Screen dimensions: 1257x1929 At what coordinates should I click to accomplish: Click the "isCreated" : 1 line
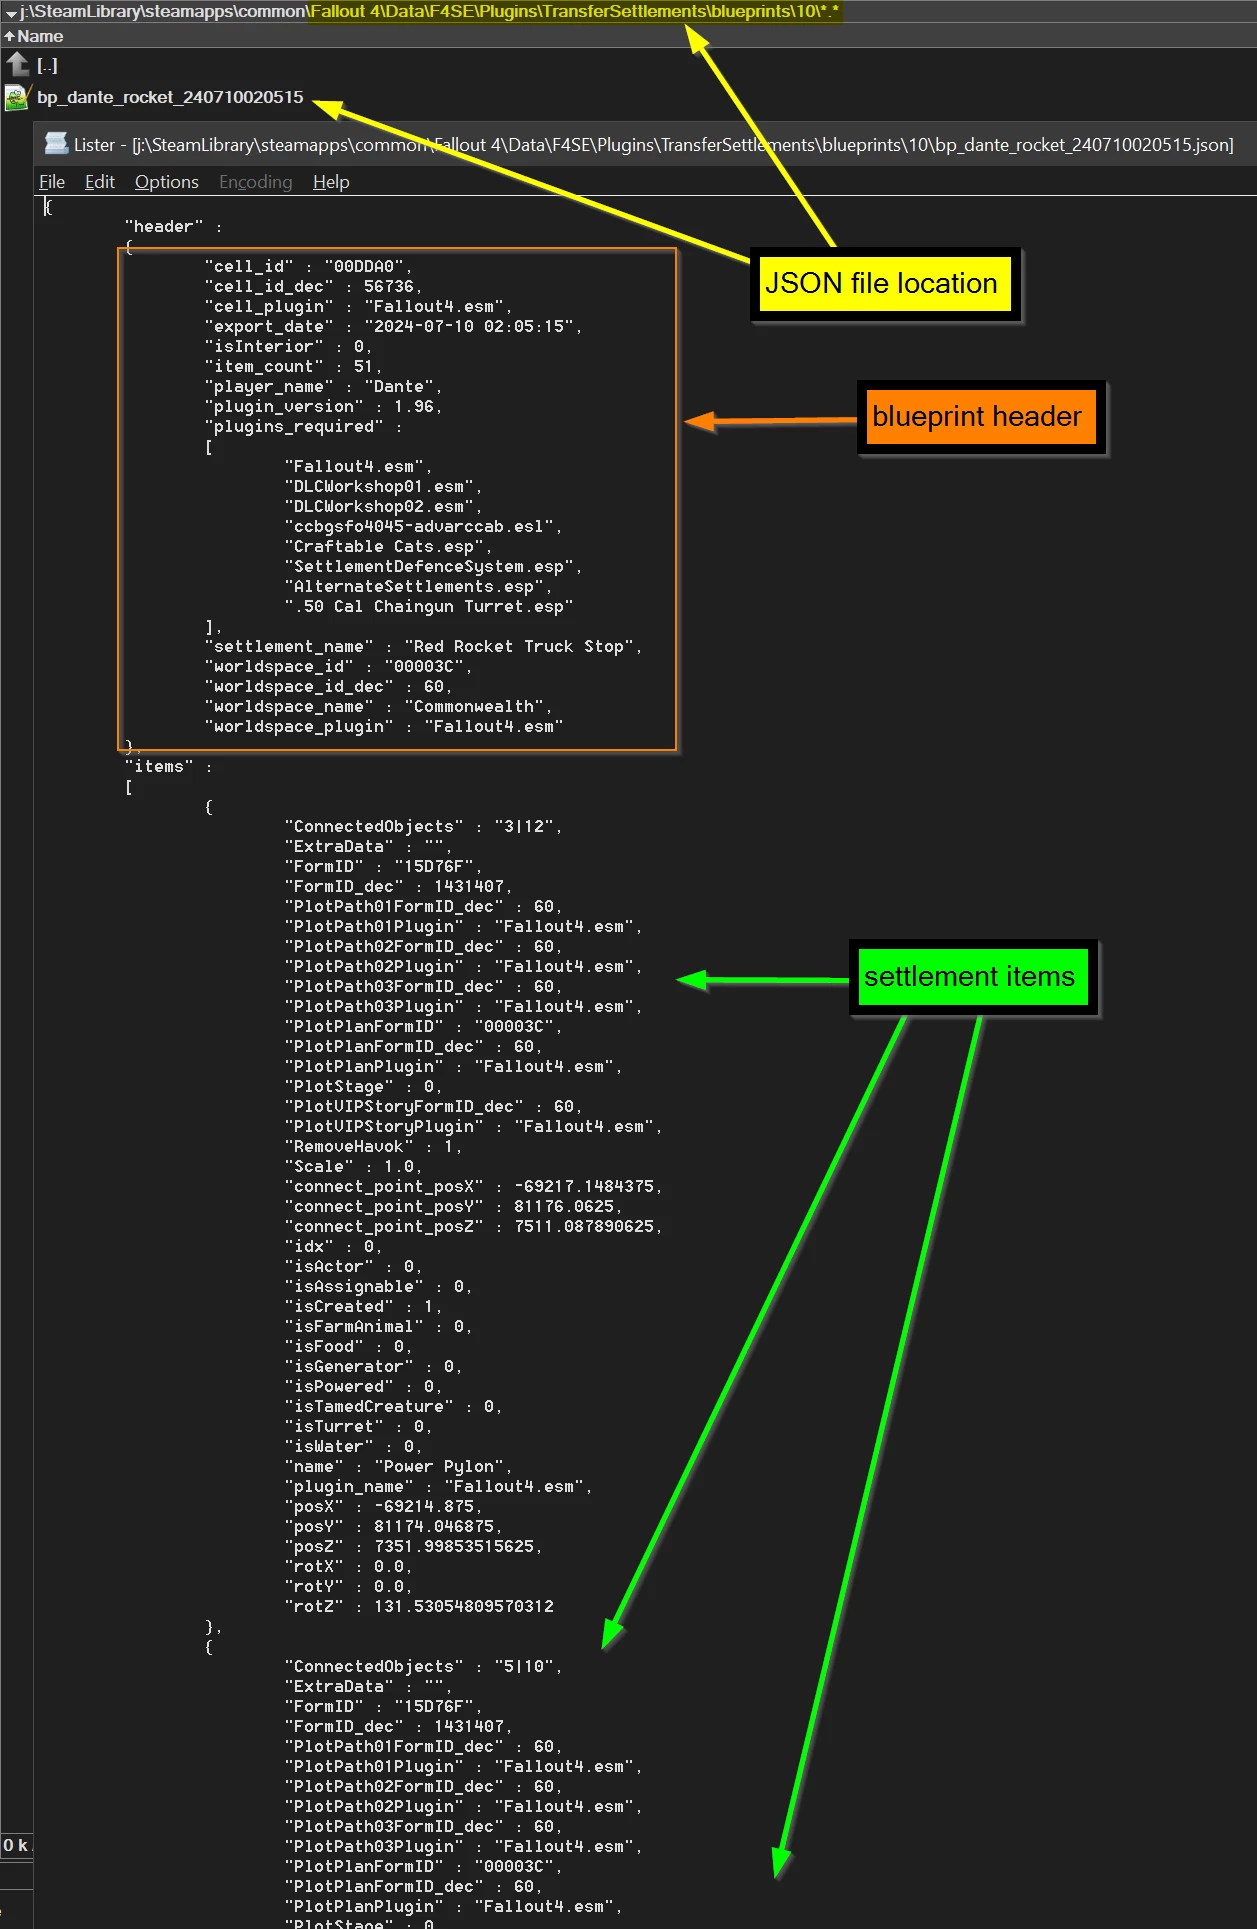[364, 1307]
